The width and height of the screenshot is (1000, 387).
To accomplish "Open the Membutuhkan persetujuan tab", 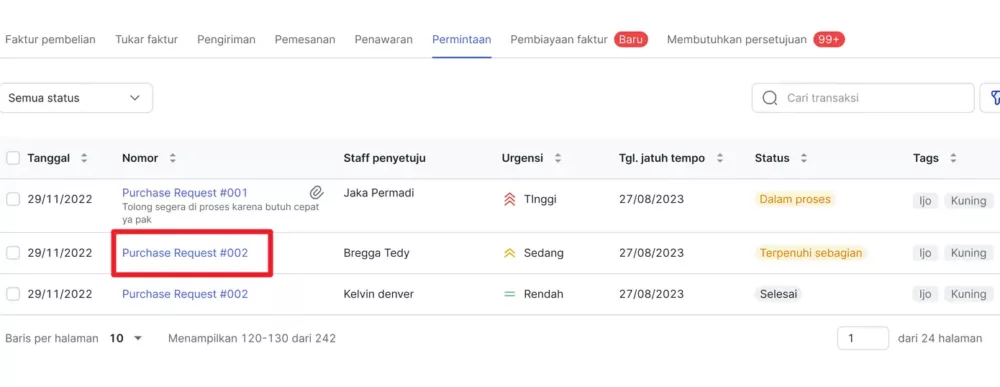I will (x=737, y=40).
